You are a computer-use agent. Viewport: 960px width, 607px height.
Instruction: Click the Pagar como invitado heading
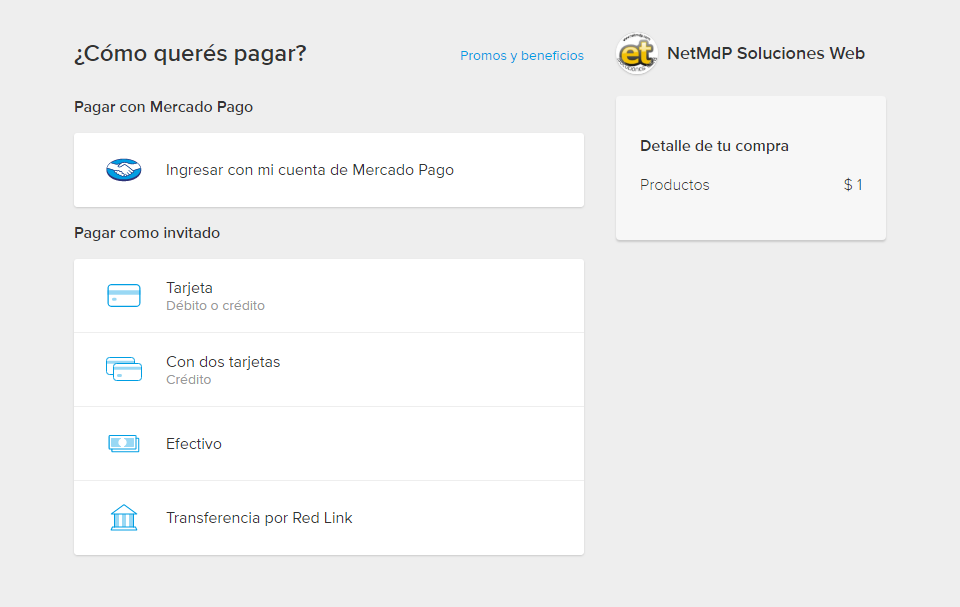click(147, 233)
